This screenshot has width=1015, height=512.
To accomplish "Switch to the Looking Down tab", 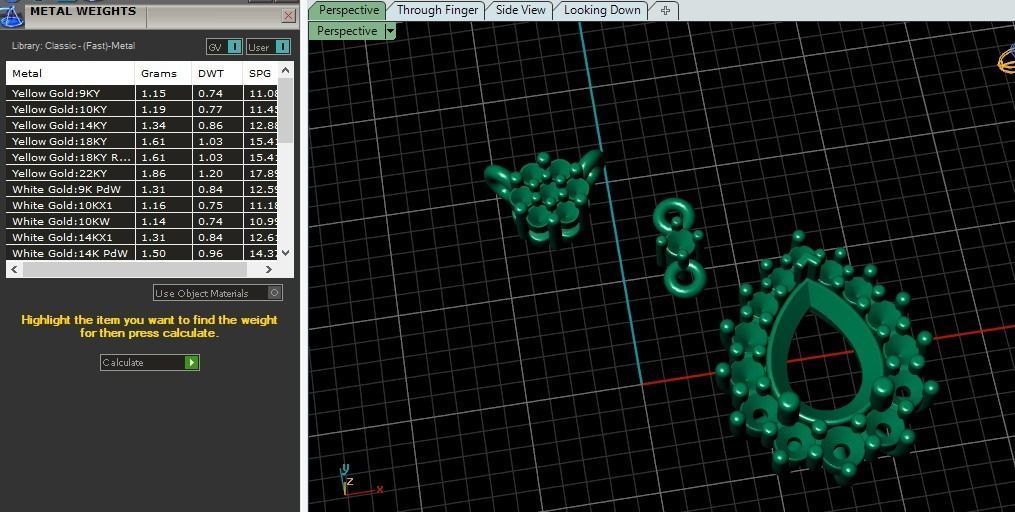I will (602, 10).
